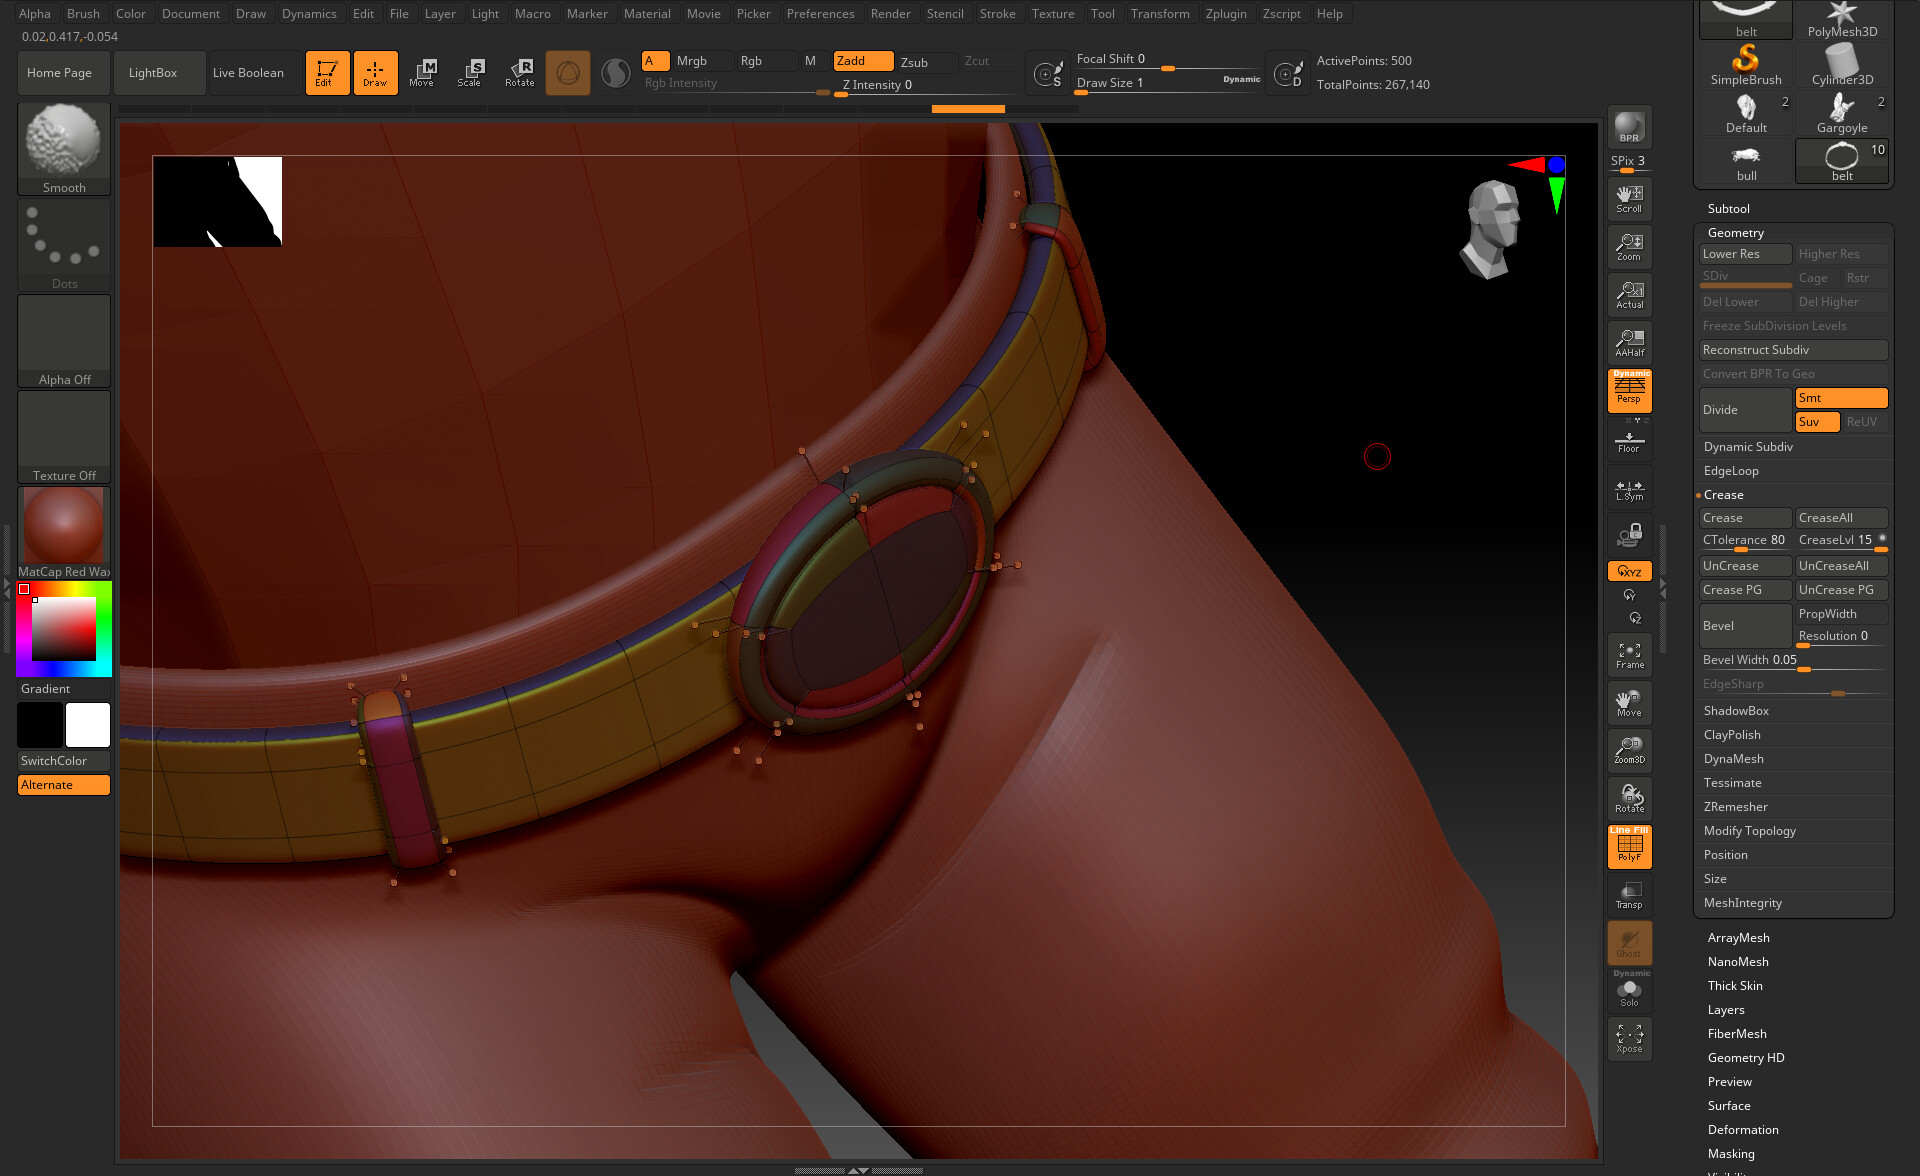Expand the ZRemesher section
1920x1176 pixels.
[1735, 807]
